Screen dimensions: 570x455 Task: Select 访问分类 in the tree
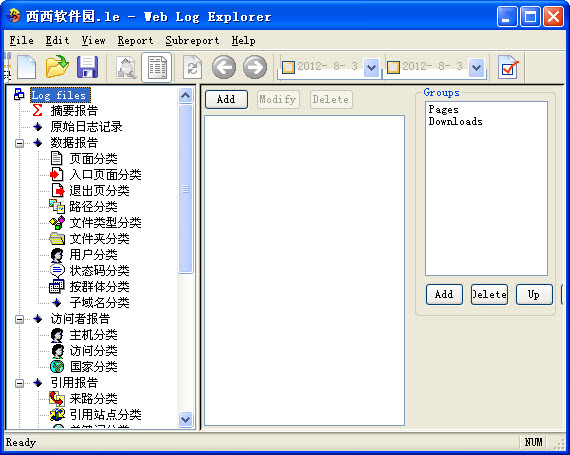click(93, 351)
